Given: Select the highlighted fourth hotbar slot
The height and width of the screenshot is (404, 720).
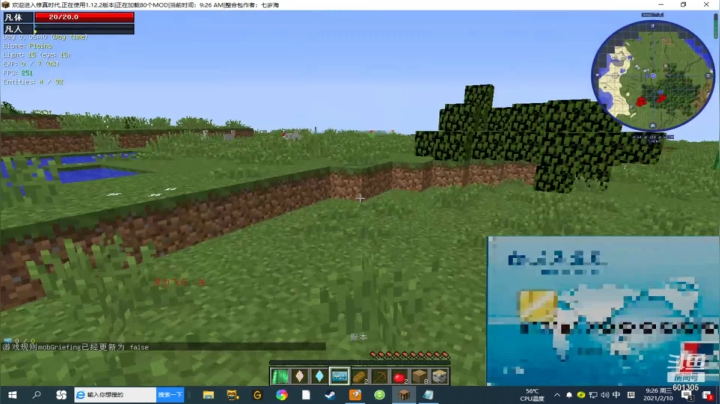Looking at the screenshot, I should pyautogui.click(x=339, y=376).
